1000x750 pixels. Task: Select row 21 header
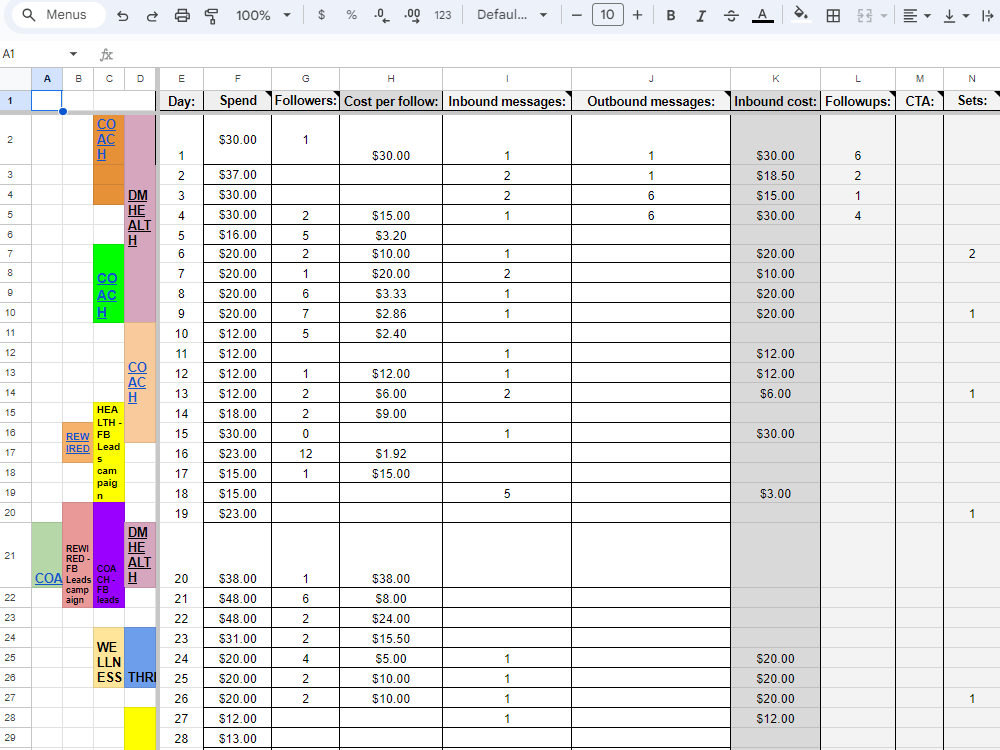[x=10, y=555]
